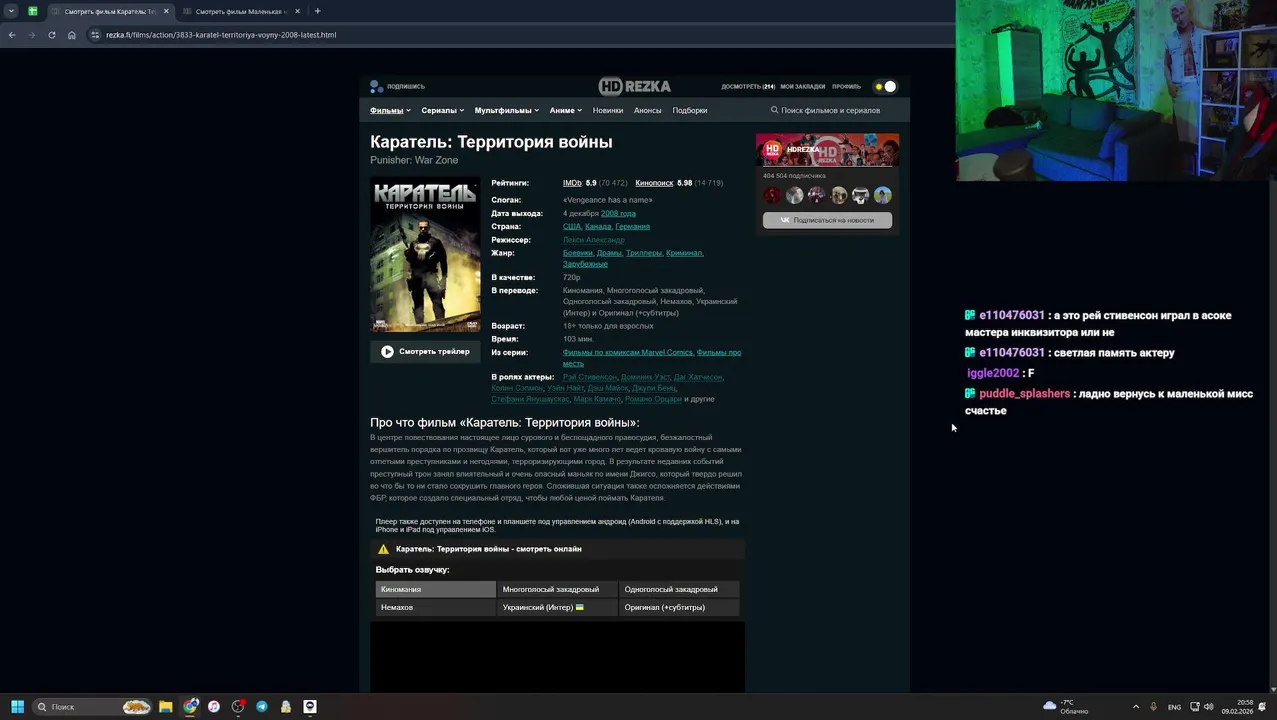
Task: Open File Explorer from taskbar
Action: [x=166, y=707]
